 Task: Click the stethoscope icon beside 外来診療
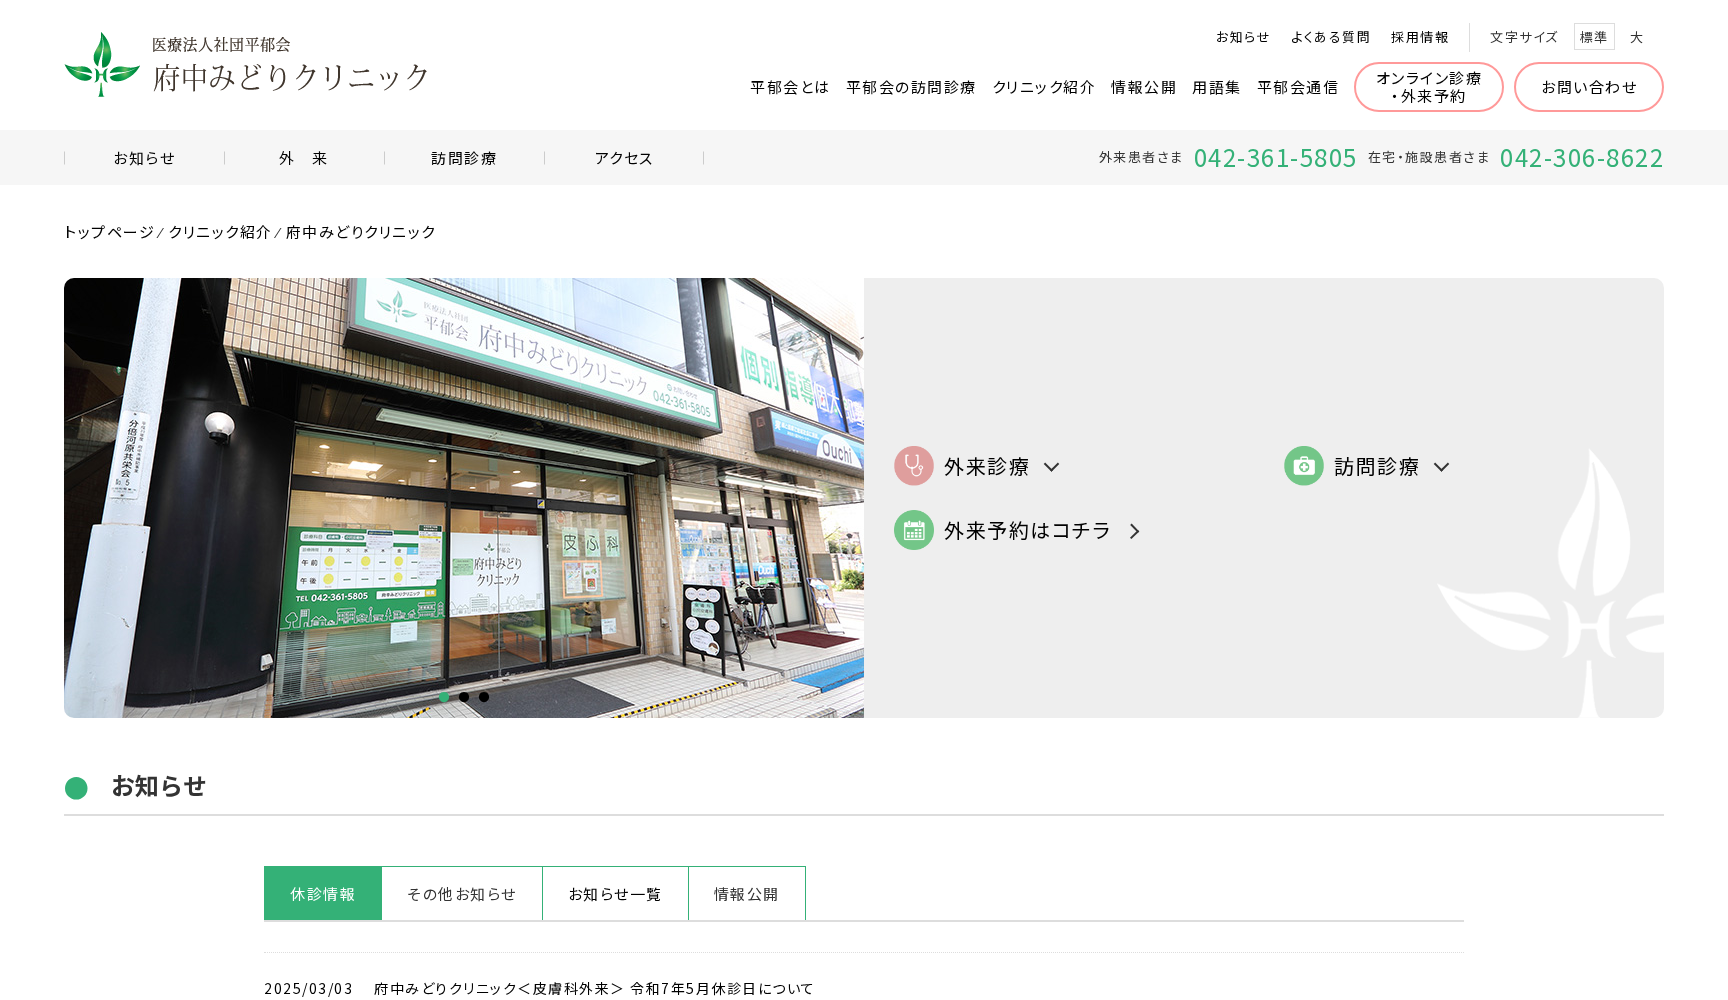click(x=913, y=466)
